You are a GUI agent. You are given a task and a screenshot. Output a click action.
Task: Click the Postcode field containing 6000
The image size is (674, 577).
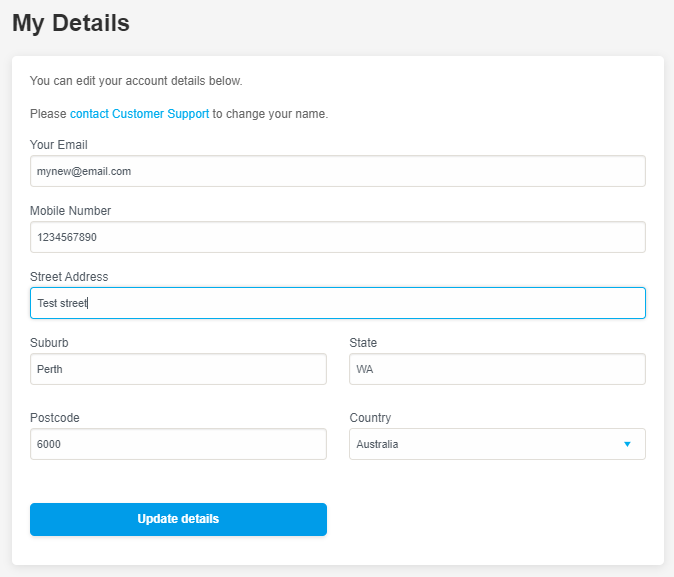[178, 444]
